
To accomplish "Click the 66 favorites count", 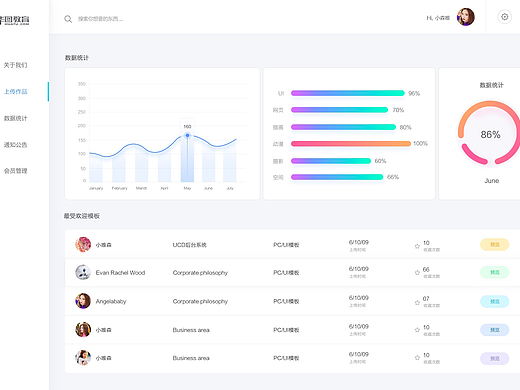I will coord(426,269).
